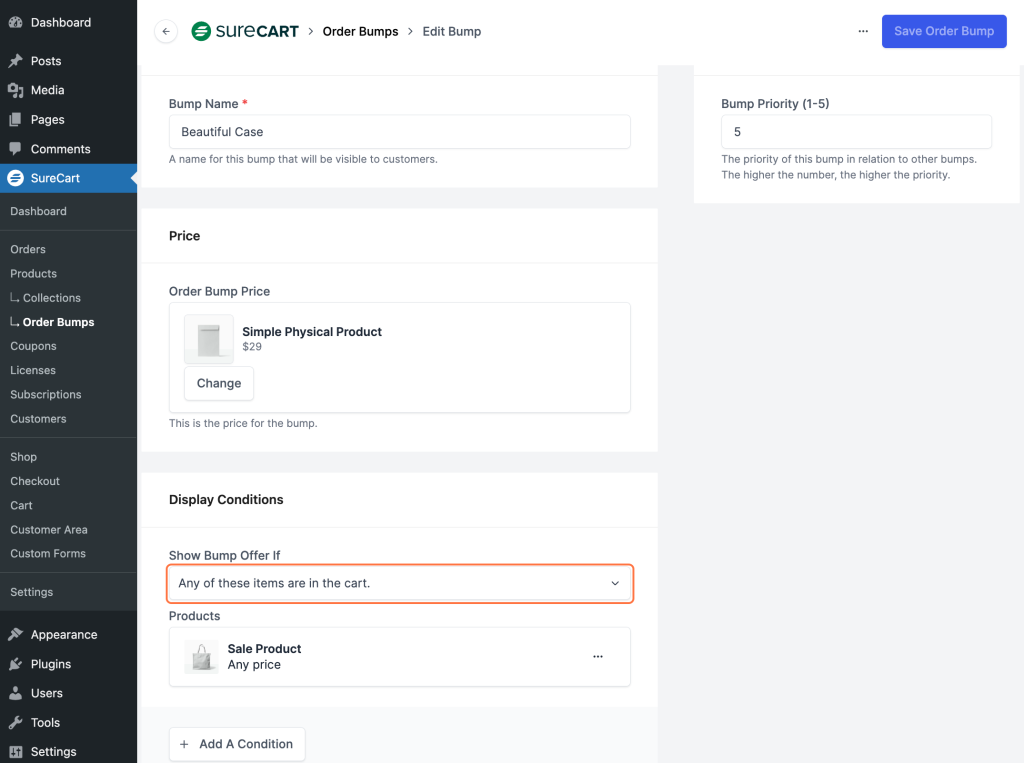Click the dropdown chevron for cart condition

click(x=615, y=583)
